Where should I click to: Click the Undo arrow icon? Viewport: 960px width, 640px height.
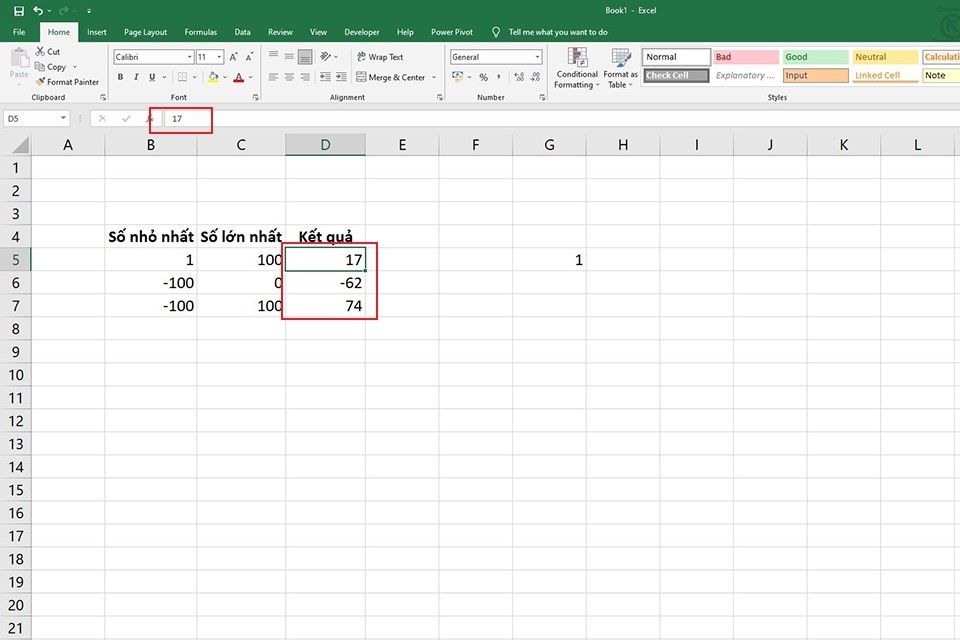pos(38,10)
